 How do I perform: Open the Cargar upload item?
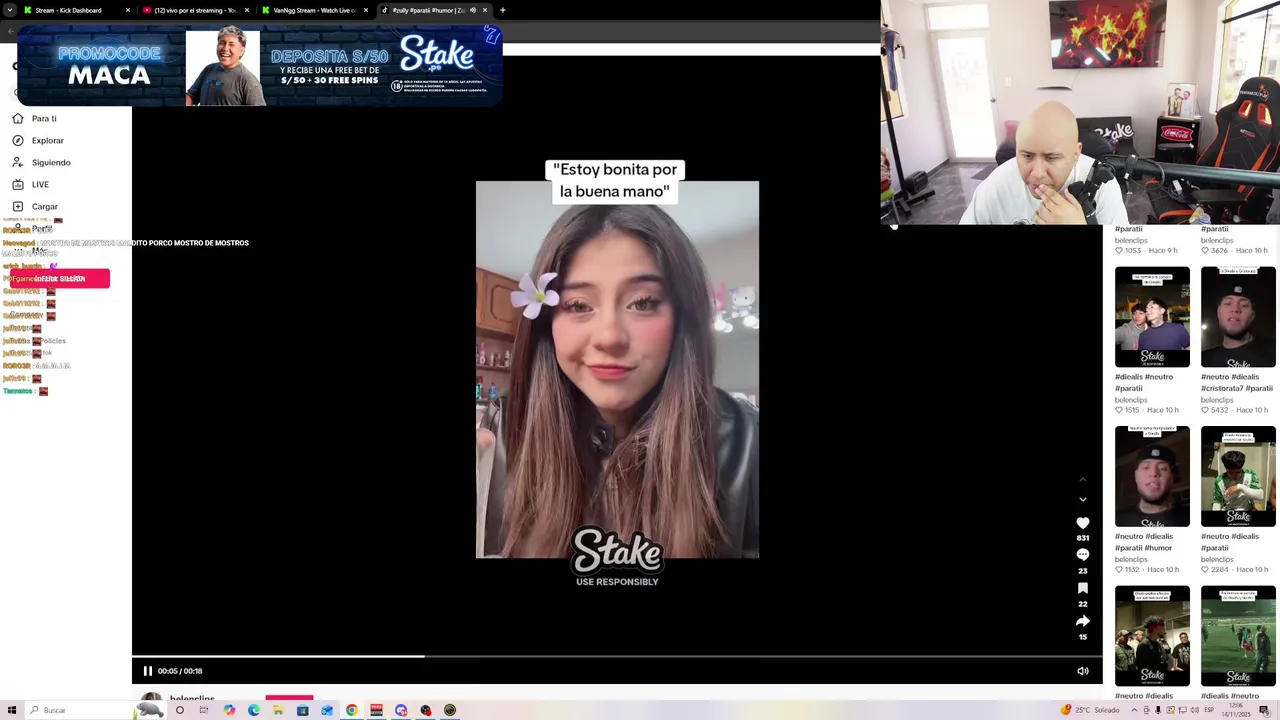click(35, 206)
